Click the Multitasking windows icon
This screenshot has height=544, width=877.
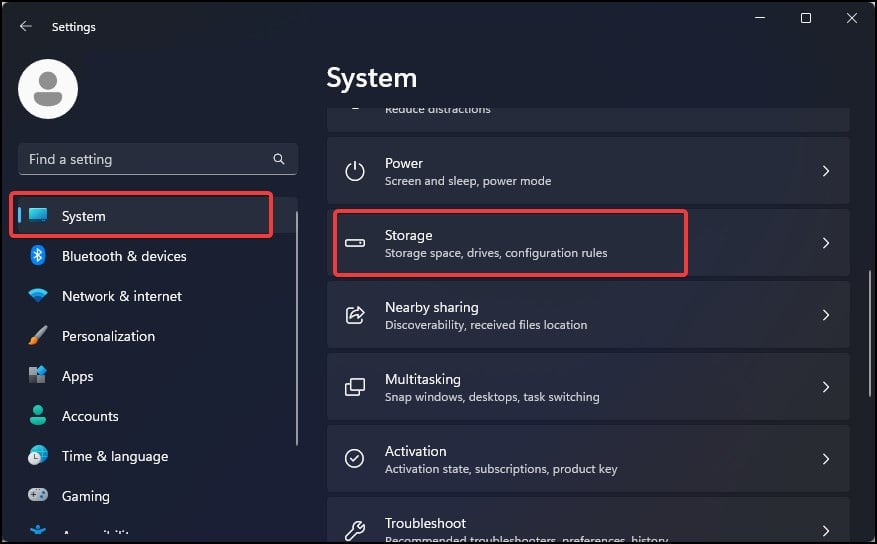tap(355, 387)
